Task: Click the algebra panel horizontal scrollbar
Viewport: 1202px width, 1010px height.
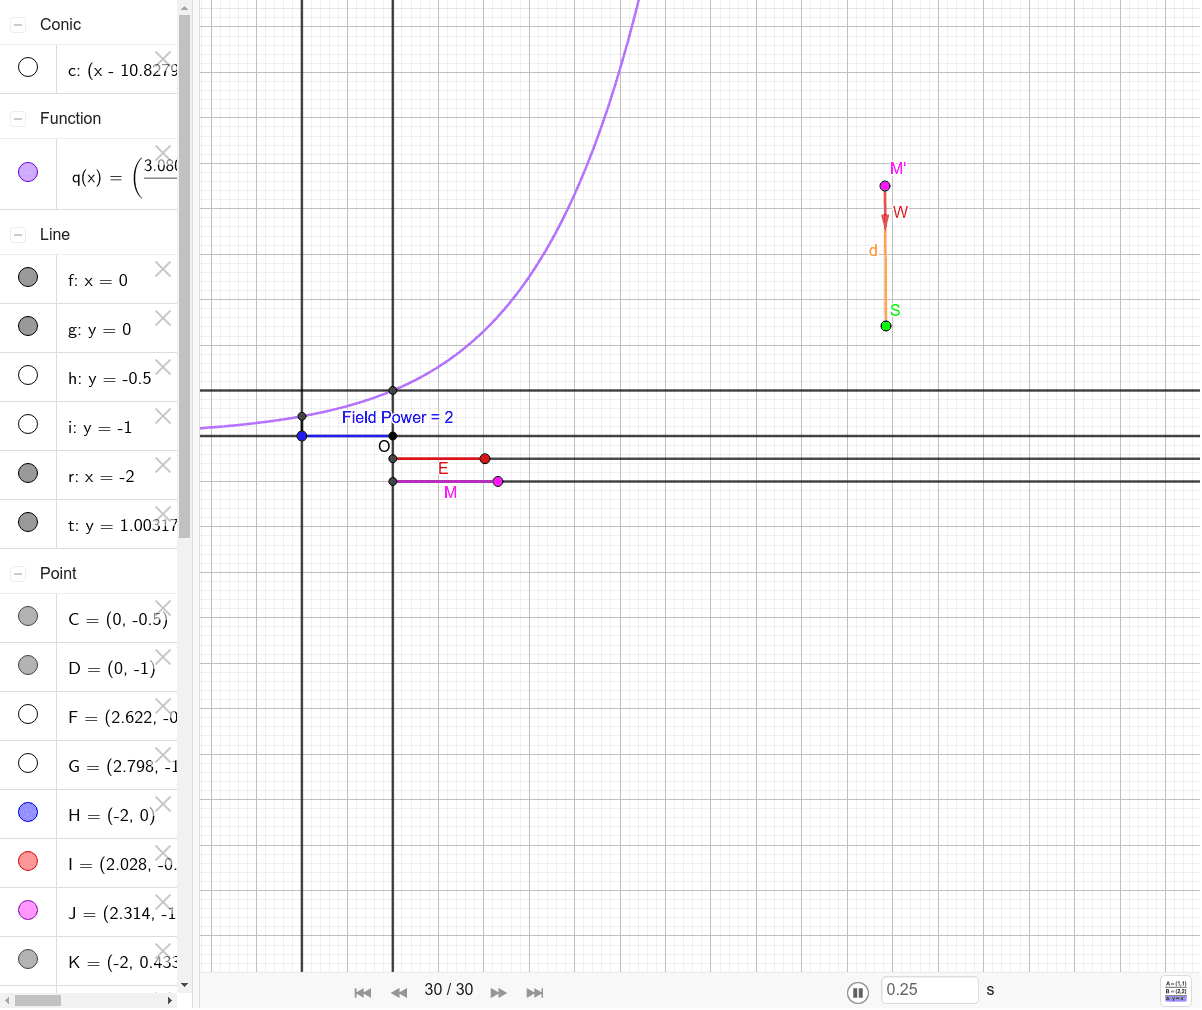Action: 38,1000
